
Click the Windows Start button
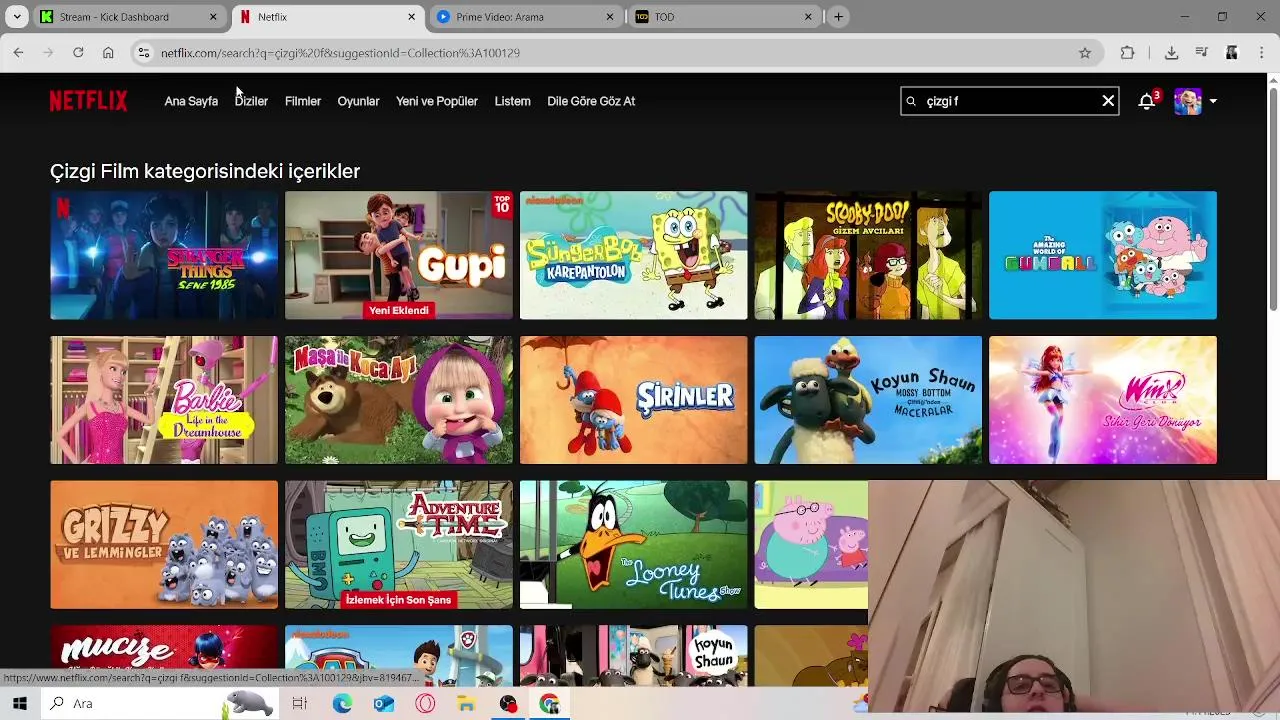pyautogui.click(x=19, y=704)
